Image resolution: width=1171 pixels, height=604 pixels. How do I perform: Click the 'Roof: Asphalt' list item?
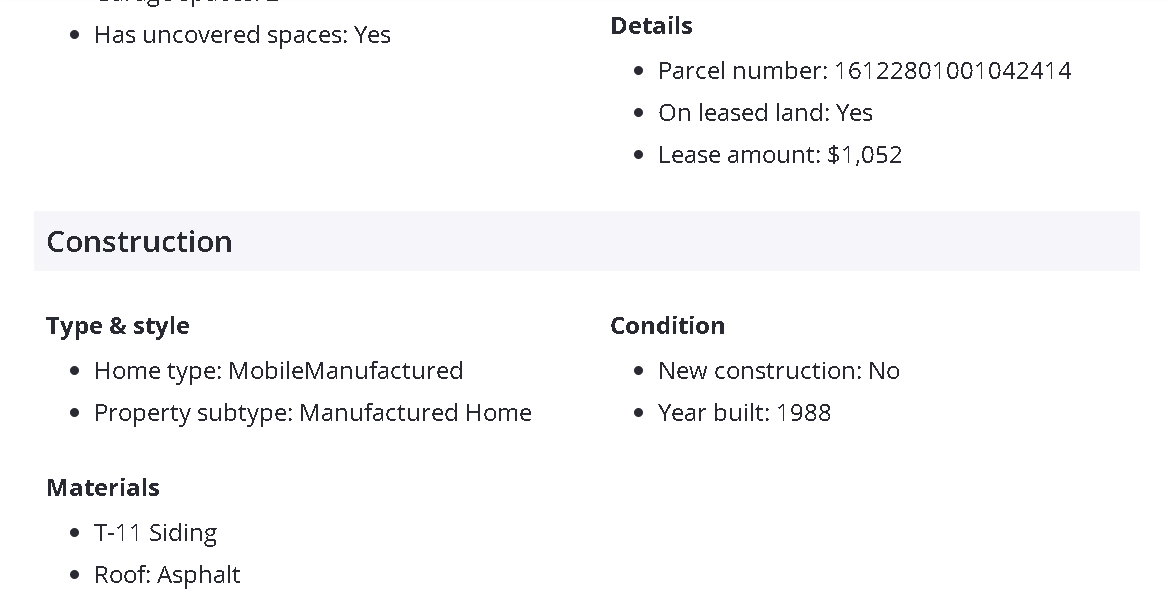167,575
